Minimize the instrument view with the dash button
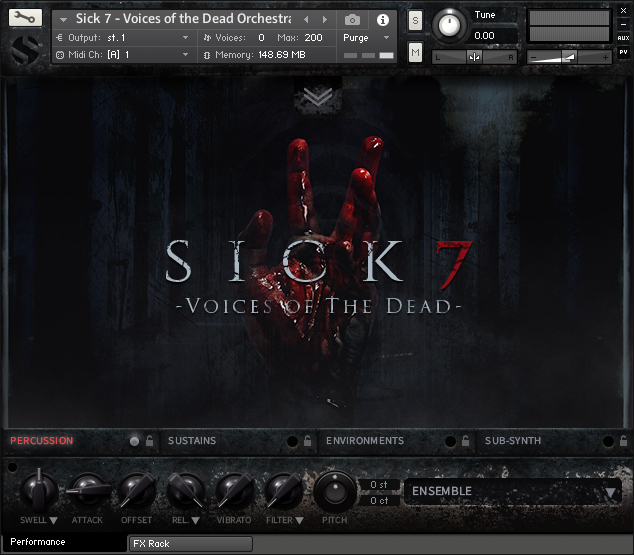Screen dimensions: 634x555 tap(623, 24)
